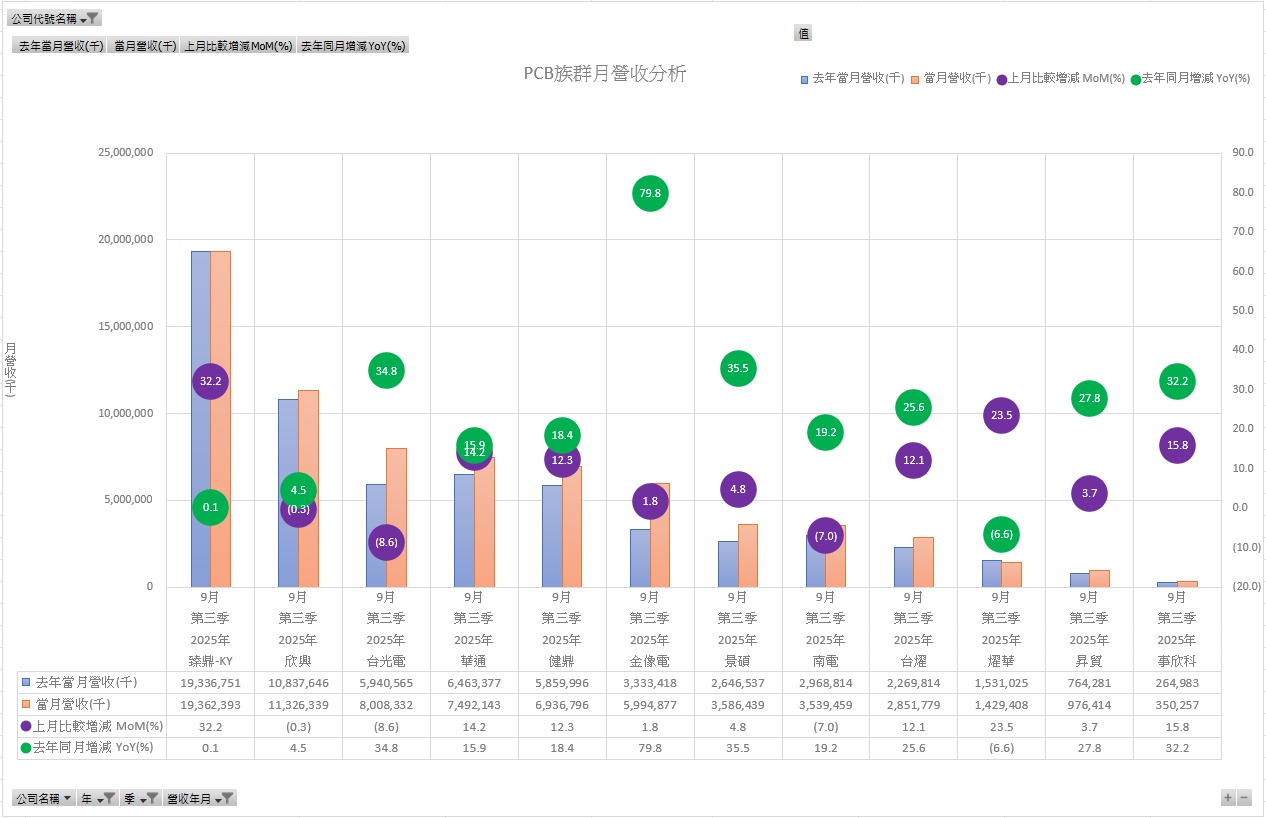The image size is (1266, 818).
Task: Select the green 25.6 bubble for 台燿
Action: tap(913, 407)
